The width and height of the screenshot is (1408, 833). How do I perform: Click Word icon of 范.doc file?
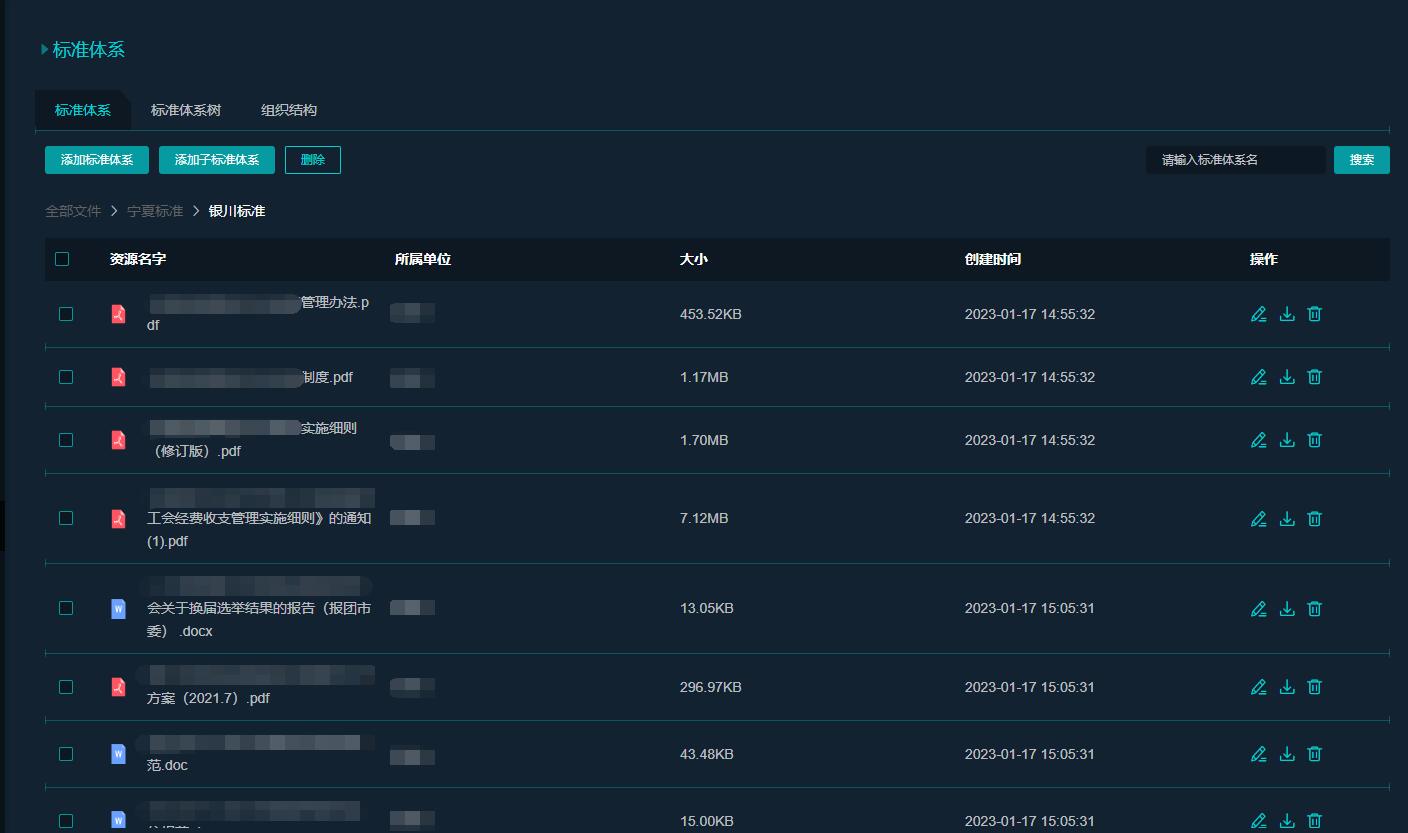[118, 754]
